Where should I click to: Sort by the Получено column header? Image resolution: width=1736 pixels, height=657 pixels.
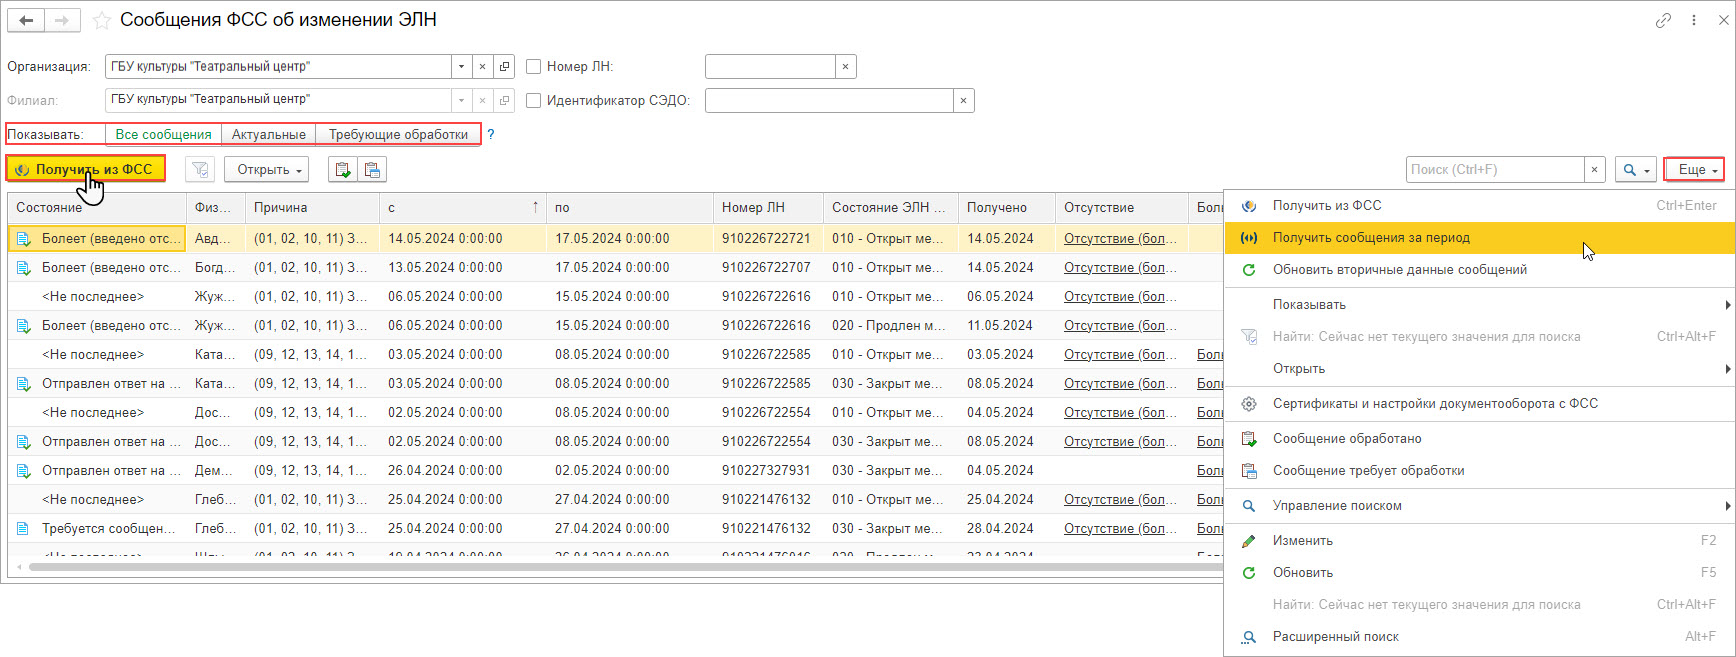pos(1006,208)
